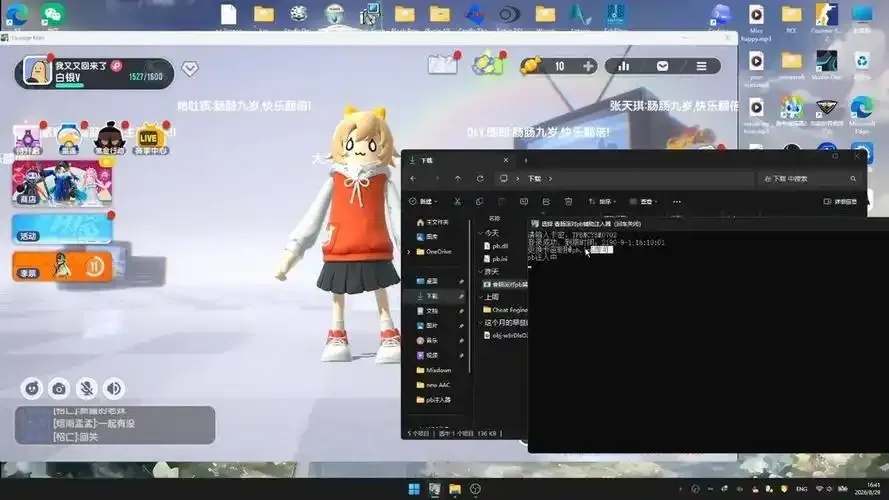Refresh the File Explorer view

click(480, 179)
